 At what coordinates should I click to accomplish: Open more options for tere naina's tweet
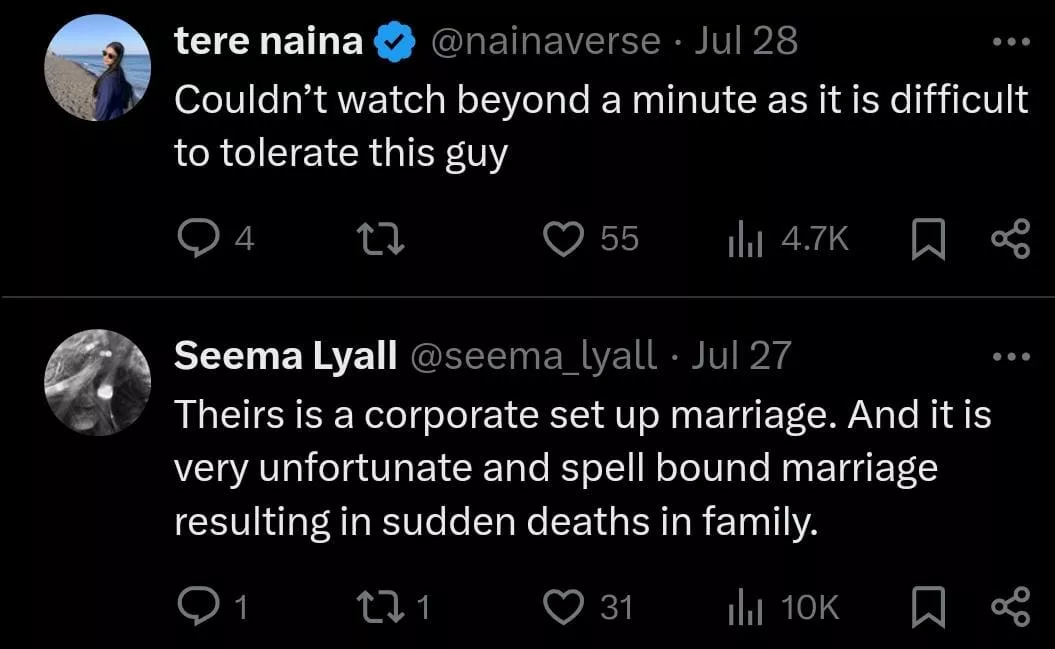1010,43
